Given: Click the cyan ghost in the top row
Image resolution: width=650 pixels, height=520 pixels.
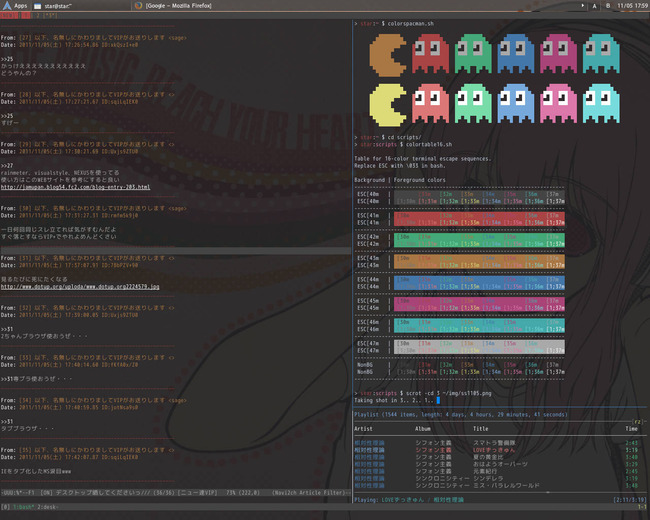Looking at the screenshot, I should click(602, 54).
